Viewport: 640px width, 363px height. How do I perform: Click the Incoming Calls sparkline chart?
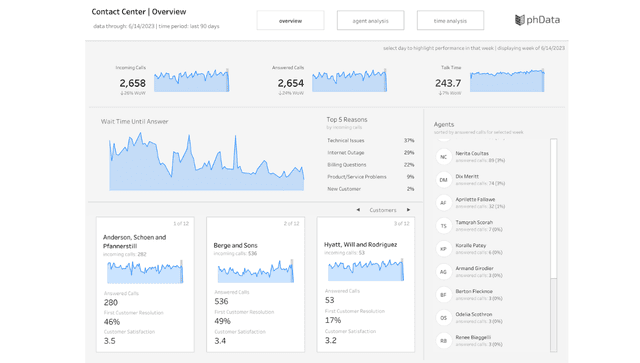pyautogui.click(x=191, y=80)
